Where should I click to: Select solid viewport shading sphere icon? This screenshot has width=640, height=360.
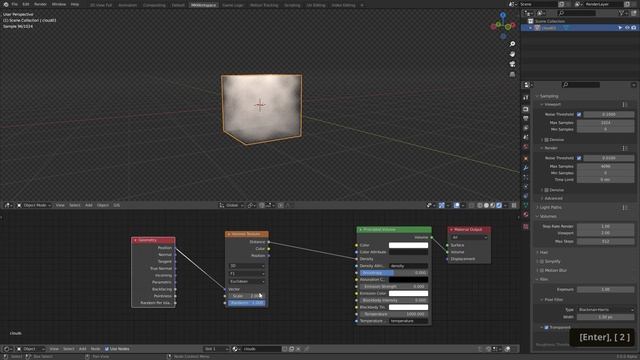[486, 205]
